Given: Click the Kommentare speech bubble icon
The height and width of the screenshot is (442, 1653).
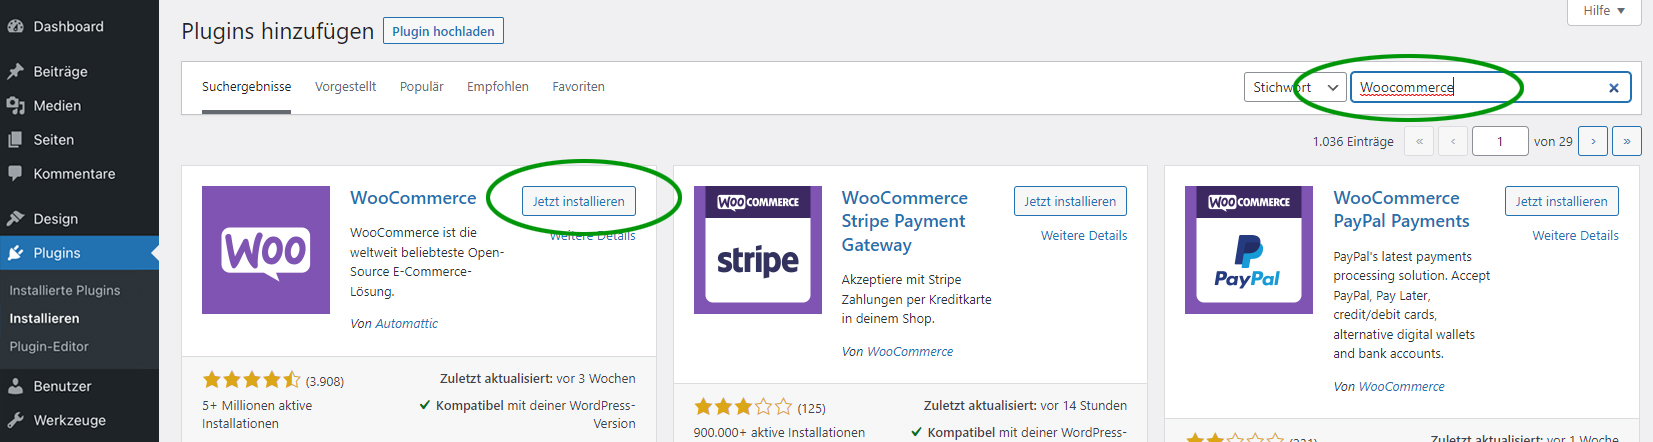Looking at the screenshot, I should point(15,173).
